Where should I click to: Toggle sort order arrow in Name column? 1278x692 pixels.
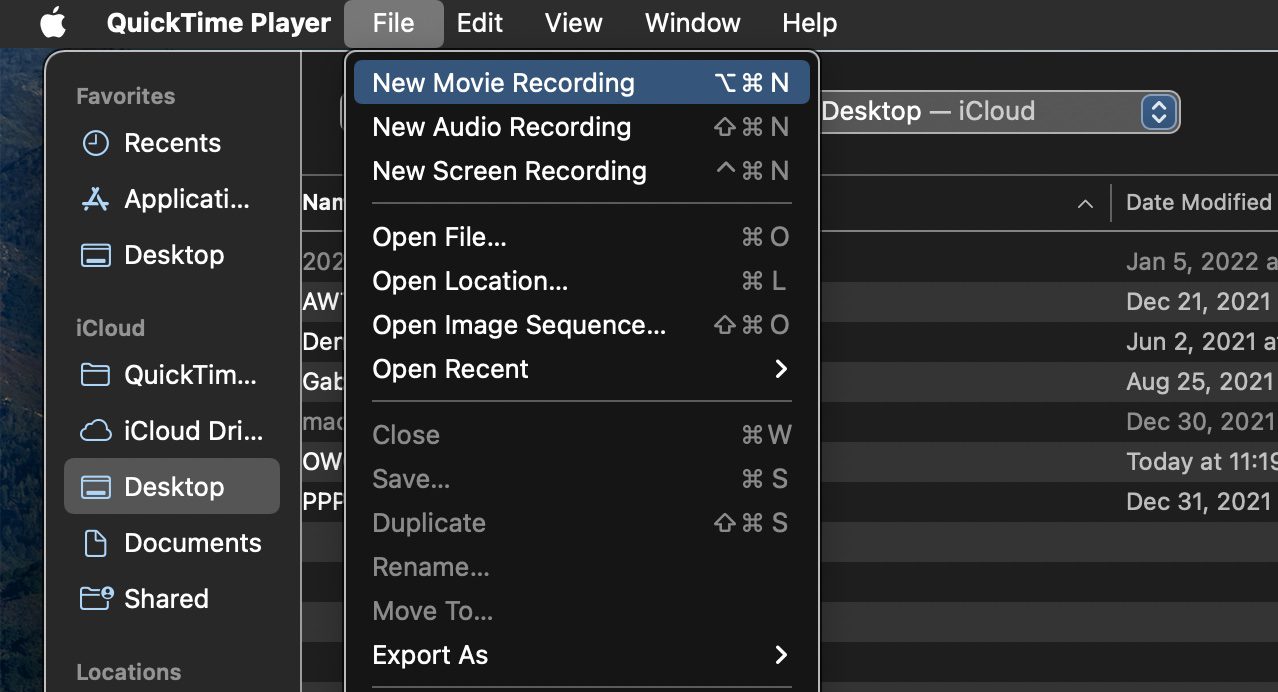[1085, 203]
